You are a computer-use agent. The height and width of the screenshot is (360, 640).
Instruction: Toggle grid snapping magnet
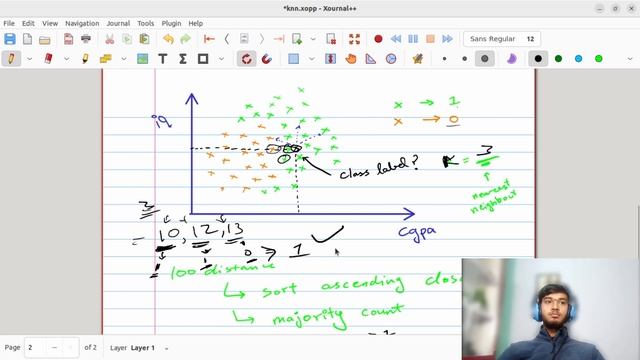coord(267,59)
